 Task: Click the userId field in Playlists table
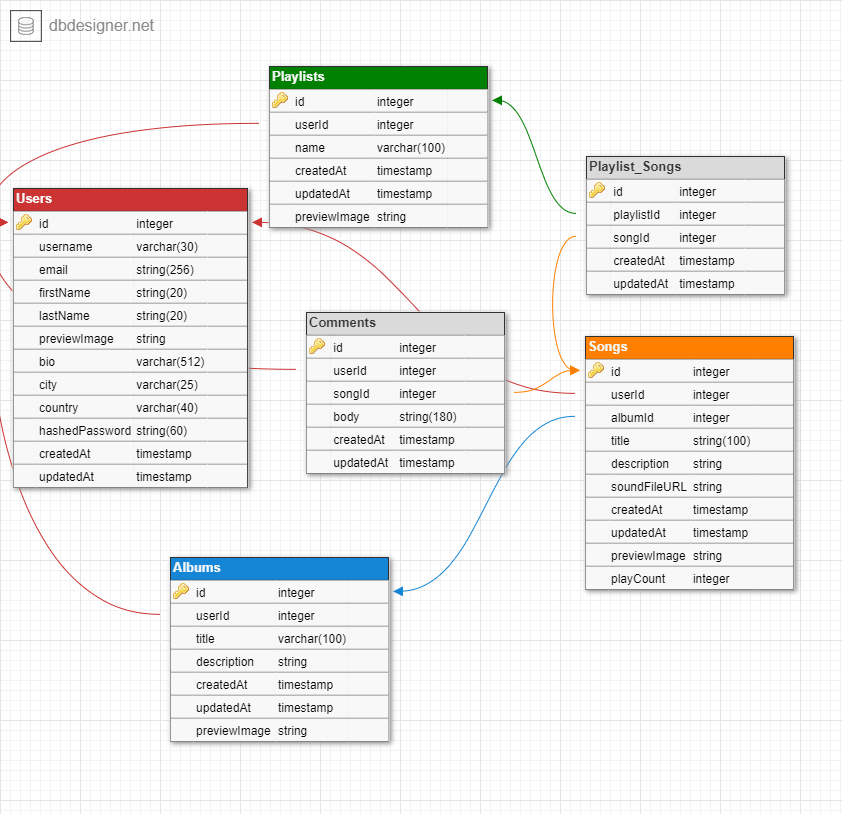pos(311,125)
